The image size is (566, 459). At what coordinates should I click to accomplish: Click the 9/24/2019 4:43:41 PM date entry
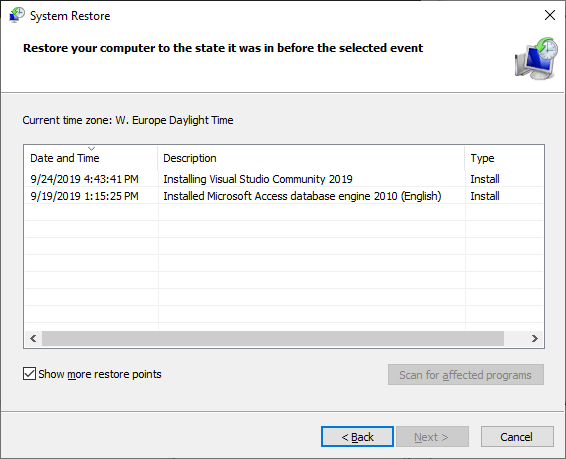coord(84,179)
